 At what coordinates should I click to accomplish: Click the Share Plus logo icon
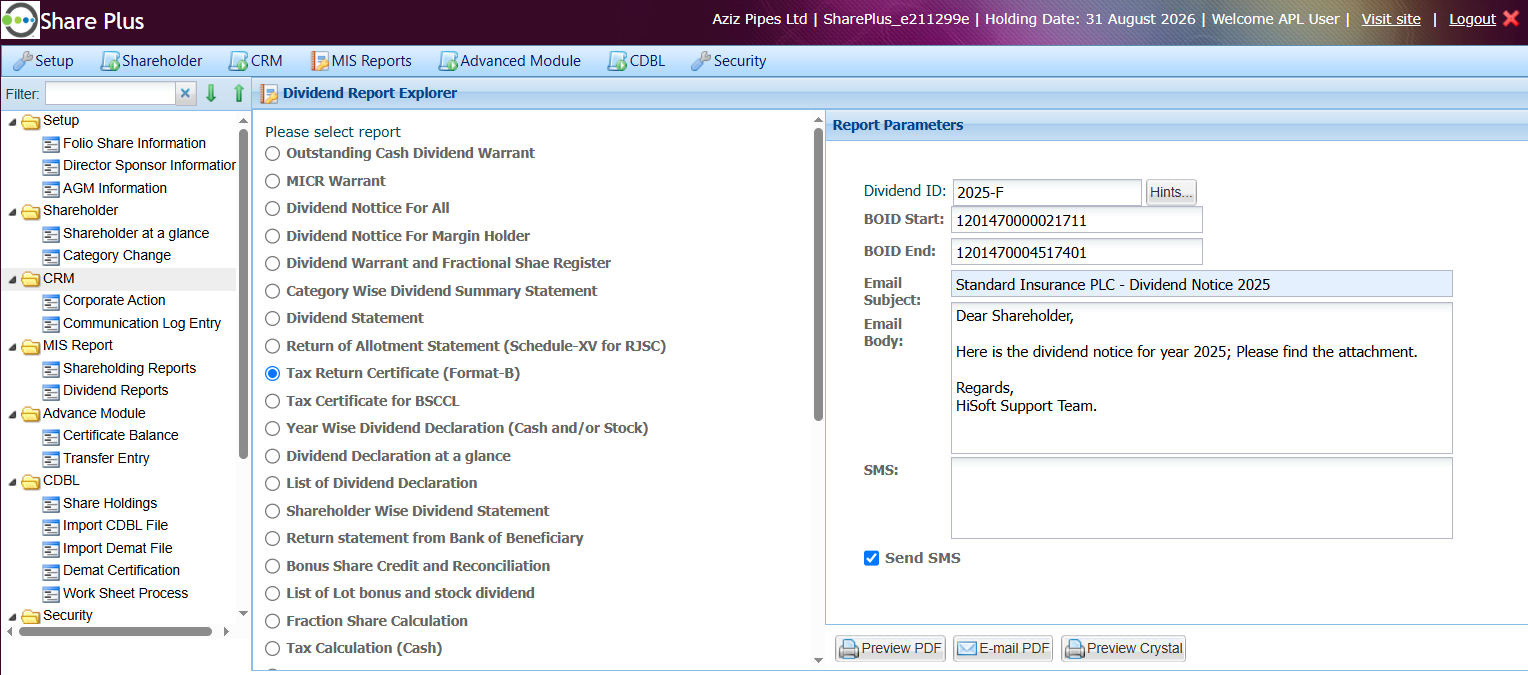[20, 20]
